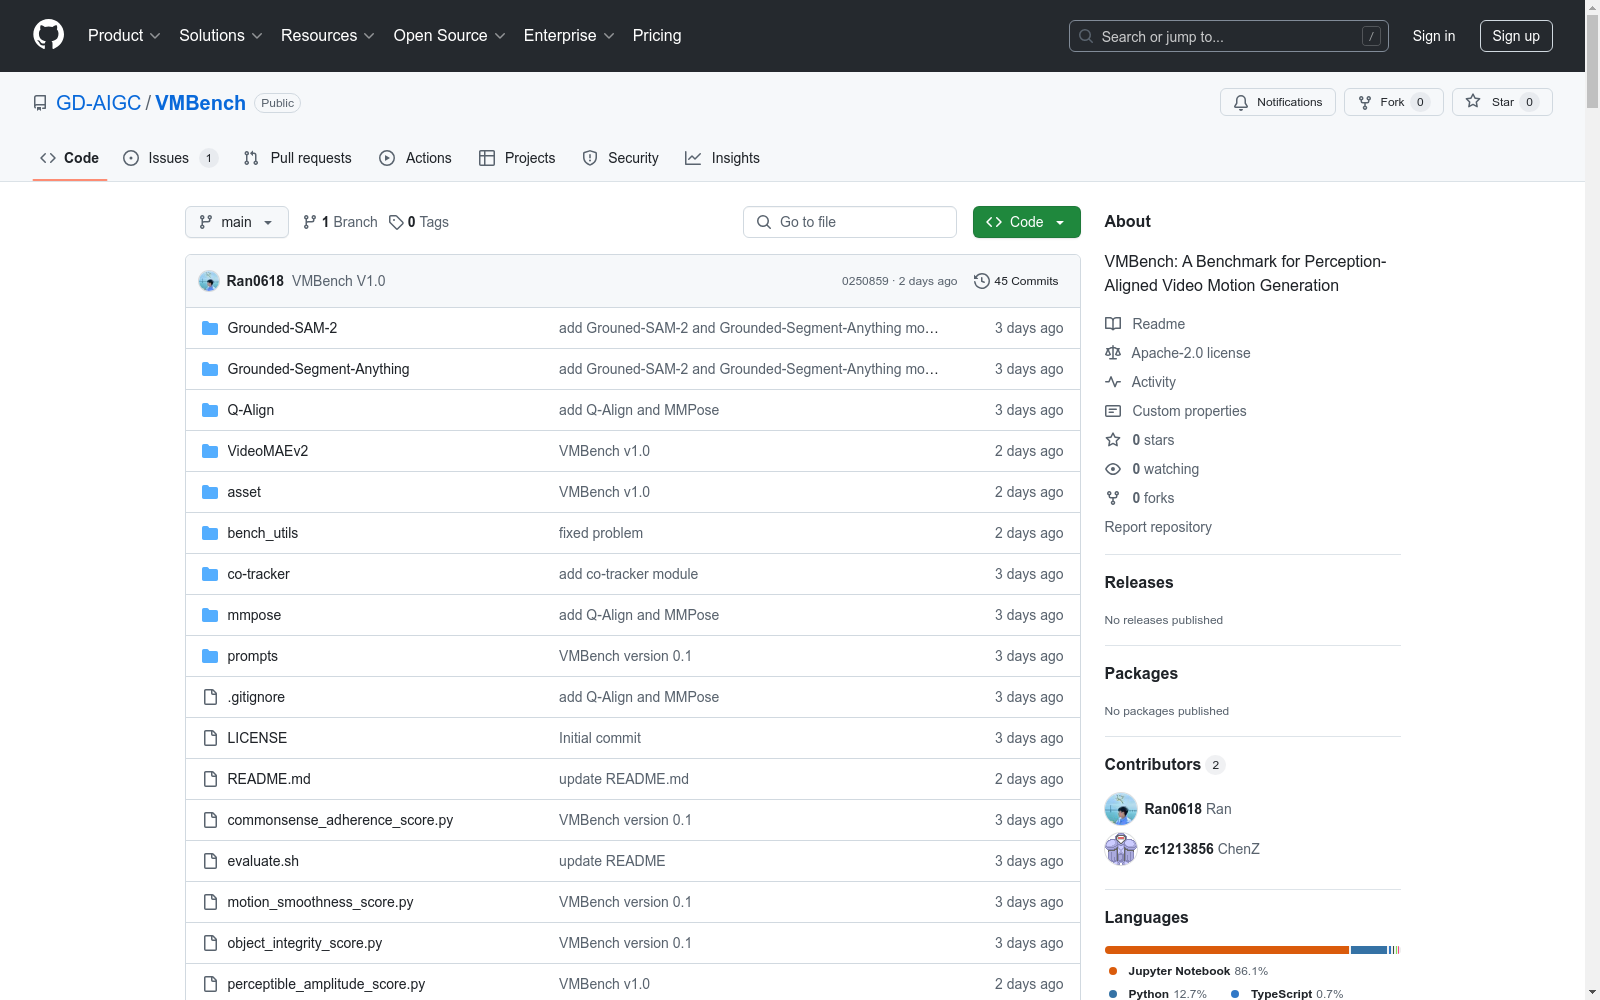Star the VMBench repository
The height and width of the screenshot is (1000, 1600).
click(x=1502, y=102)
